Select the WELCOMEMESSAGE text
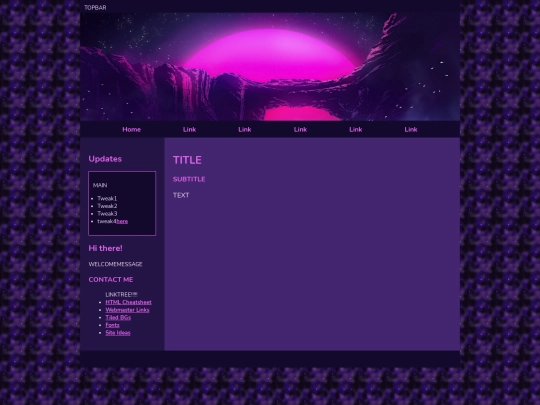Screen dimensions: 540x405 click(115, 264)
